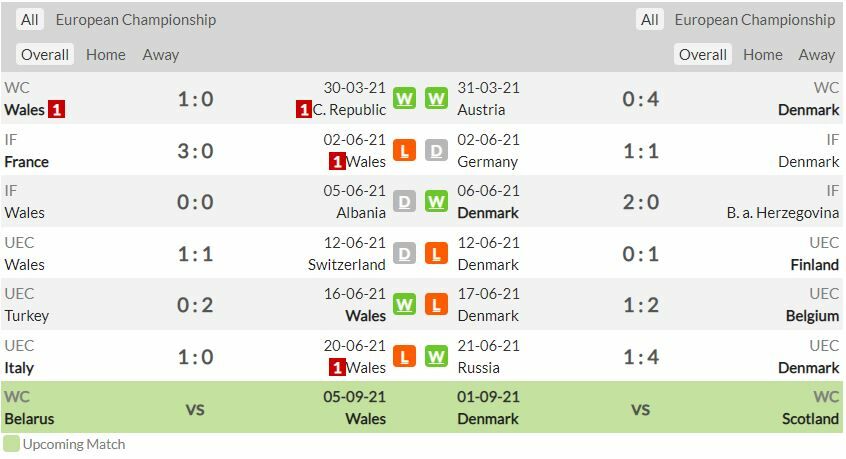Click the red card icon beside Wales in first row

pos(57,110)
